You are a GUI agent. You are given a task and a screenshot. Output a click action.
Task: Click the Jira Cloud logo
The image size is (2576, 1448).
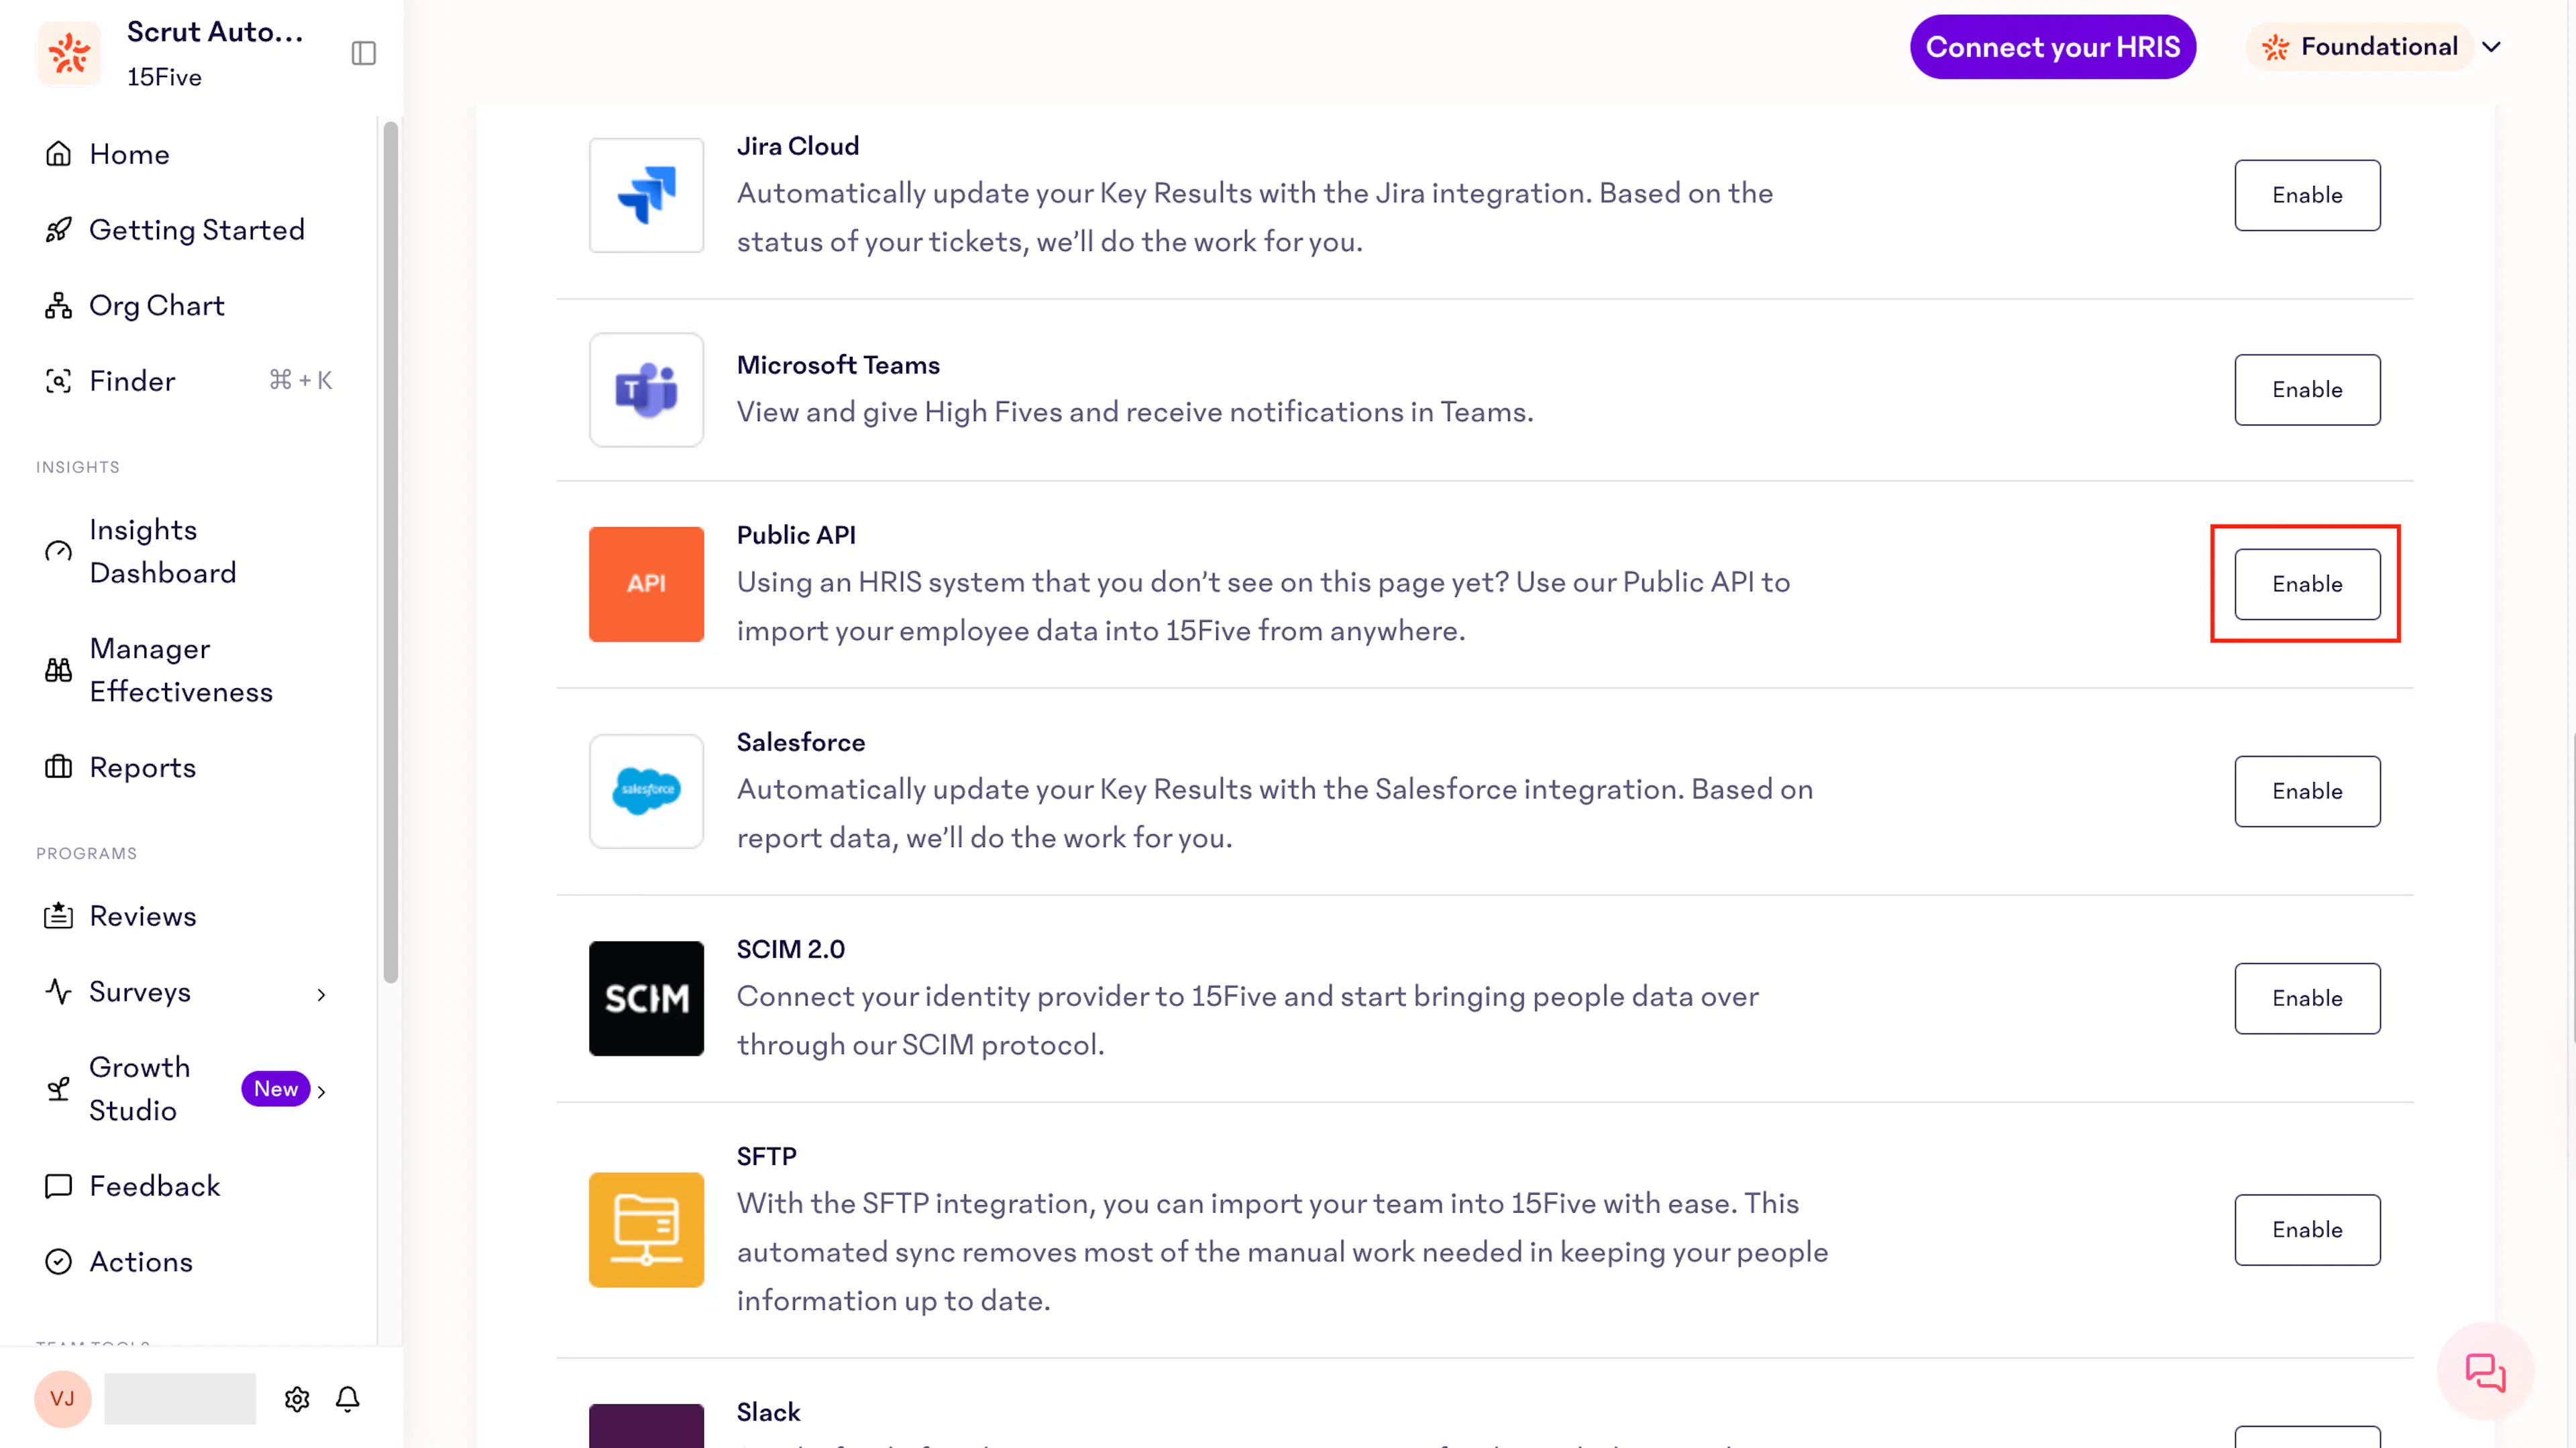pos(646,195)
